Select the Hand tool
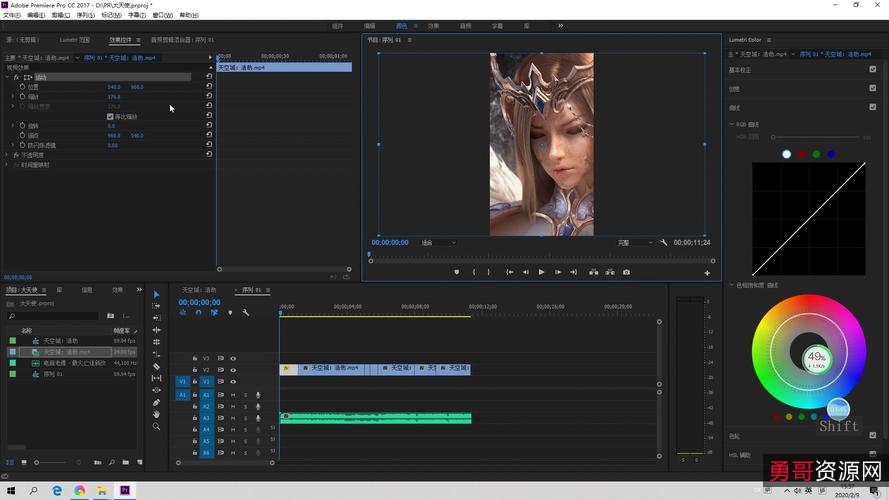Viewport: 889px width, 500px height. pyautogui.click(x=156, y=414)
